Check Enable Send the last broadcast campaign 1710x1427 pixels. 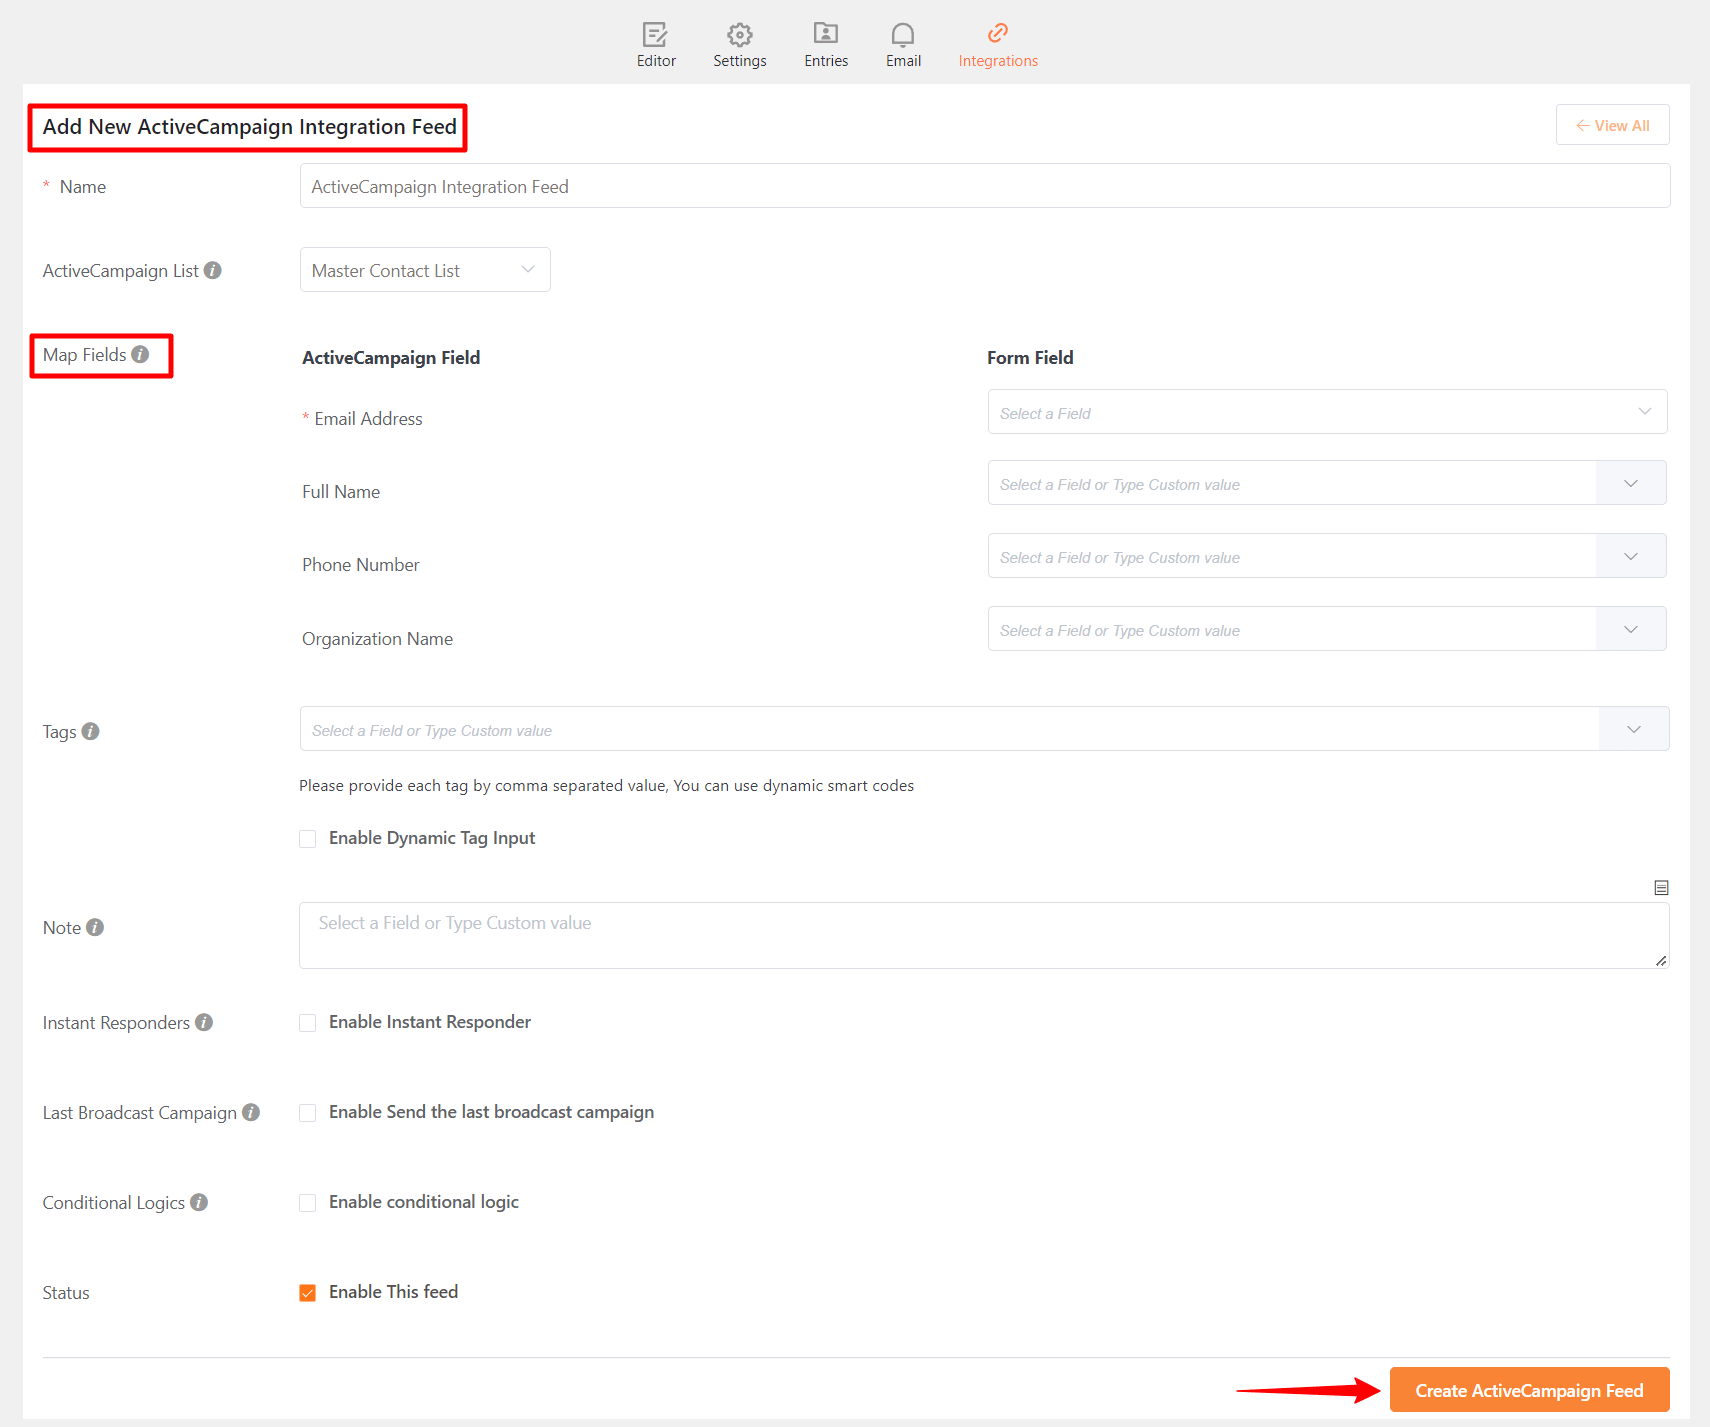[x=308, y=1113]
